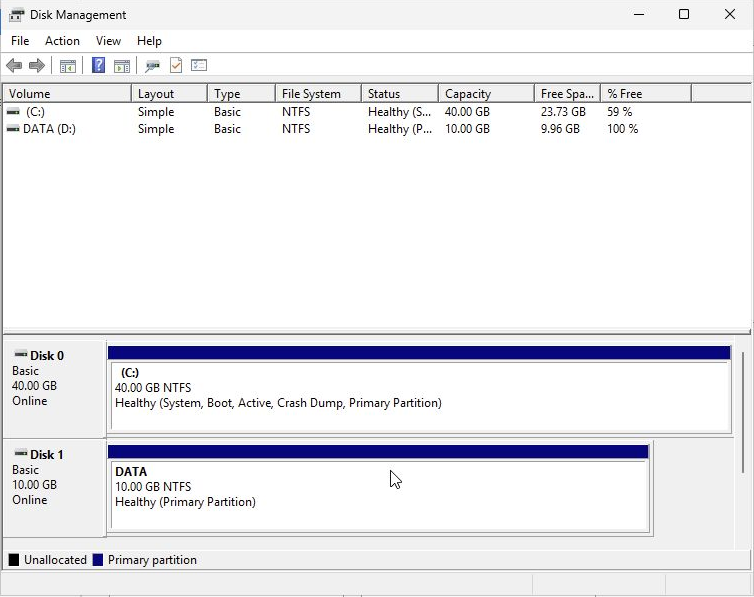Click the black Unallocated legend swatch
Screen dimensions: 754x597
pos(14,560)
